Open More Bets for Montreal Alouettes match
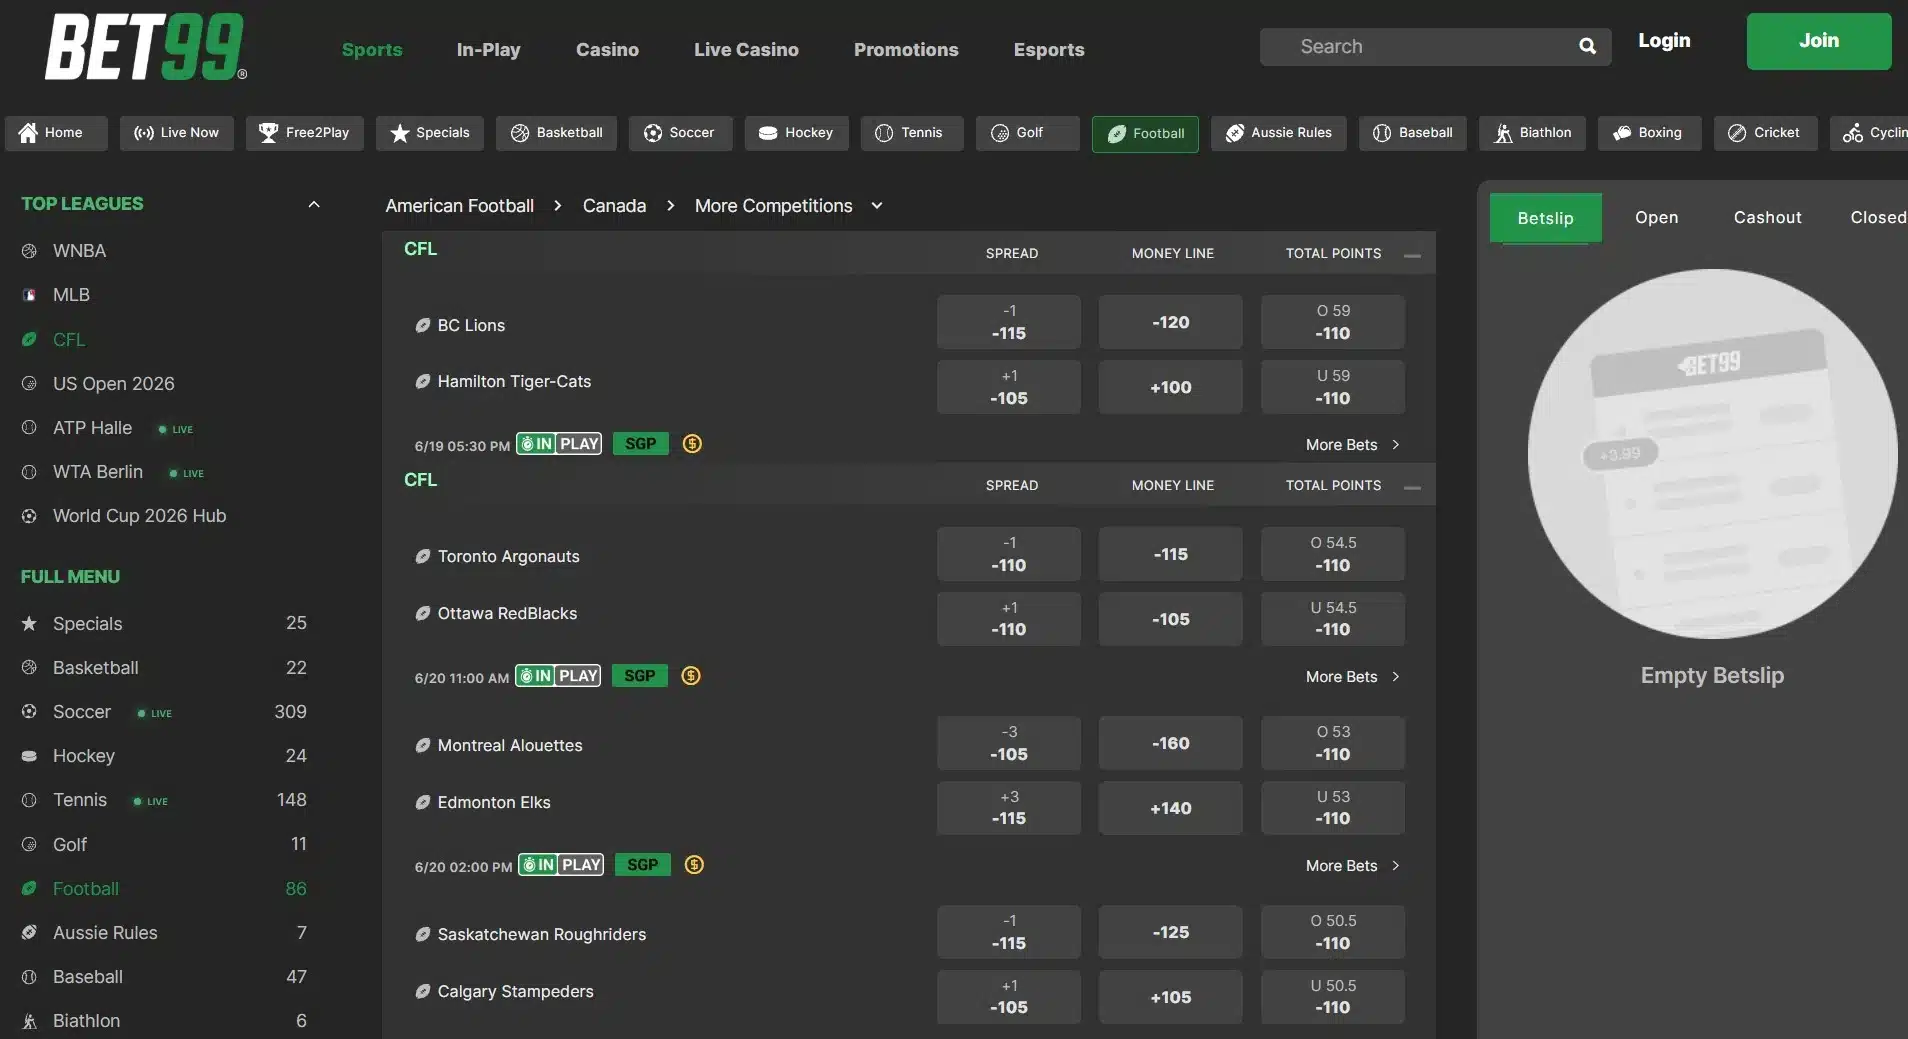Viewport: 1908px width, 1039px height. pyautogui.click(x=1352, y=865)
